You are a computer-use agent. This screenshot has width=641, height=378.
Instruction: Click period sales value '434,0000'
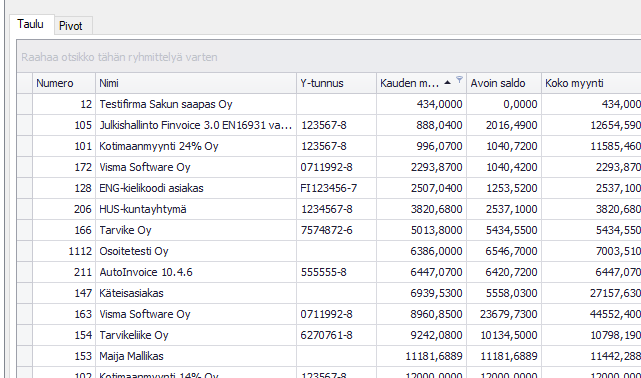(421, 104)
